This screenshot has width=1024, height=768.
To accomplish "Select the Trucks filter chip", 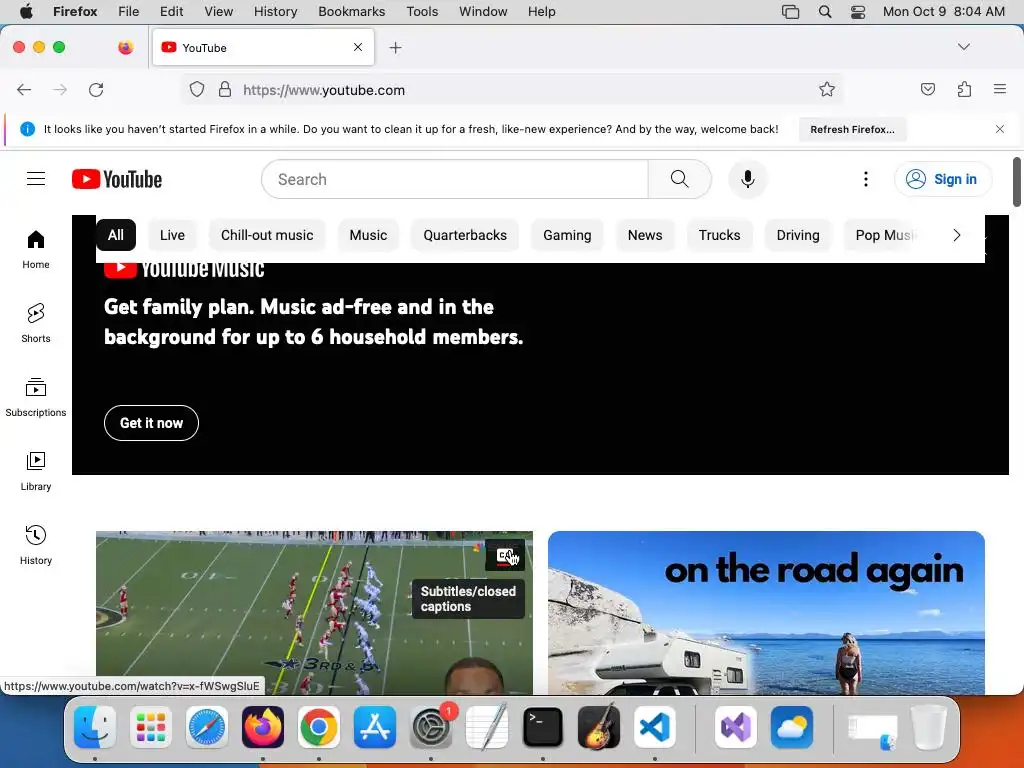I will click(720, 235).
